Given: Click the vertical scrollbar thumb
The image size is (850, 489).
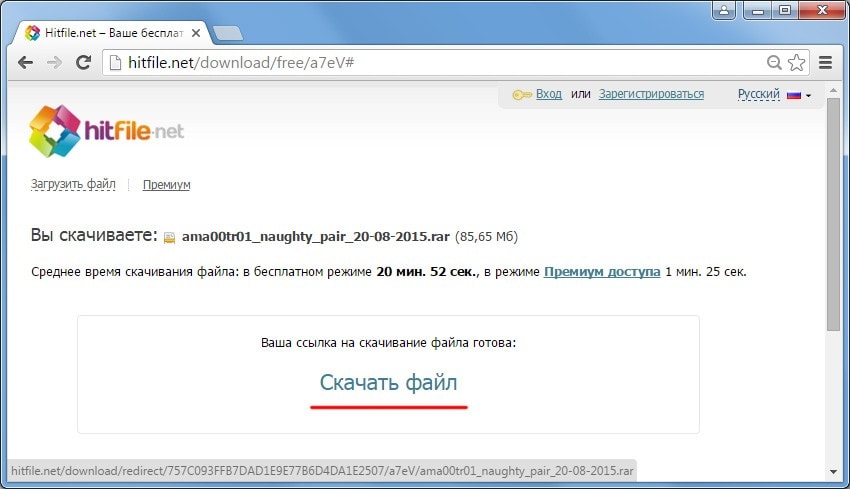Looking at the screenshot, I should click(833, 214).
